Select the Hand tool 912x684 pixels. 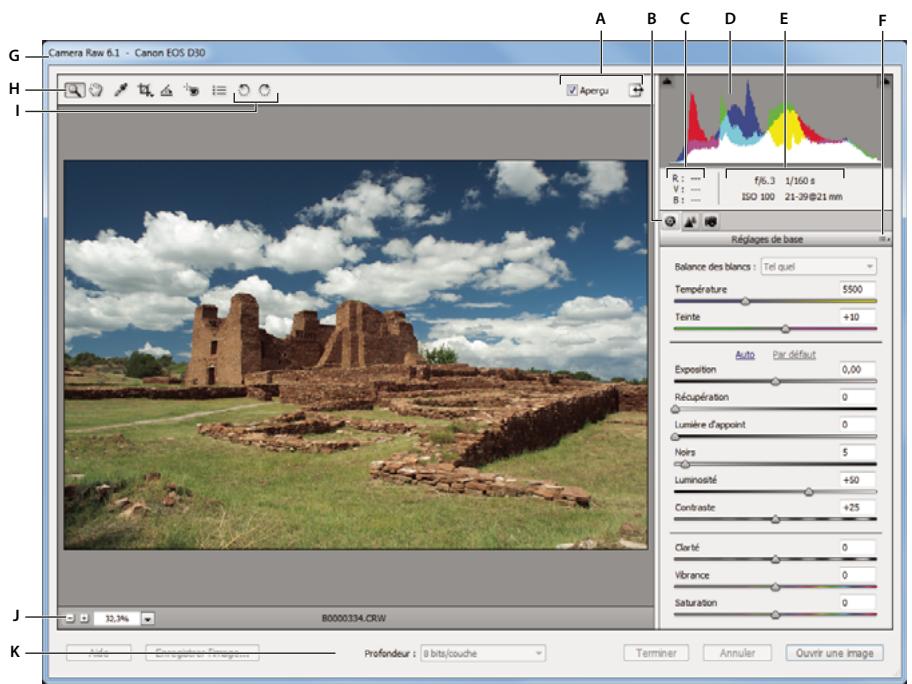pyautogui.click(x=96, y=90)
